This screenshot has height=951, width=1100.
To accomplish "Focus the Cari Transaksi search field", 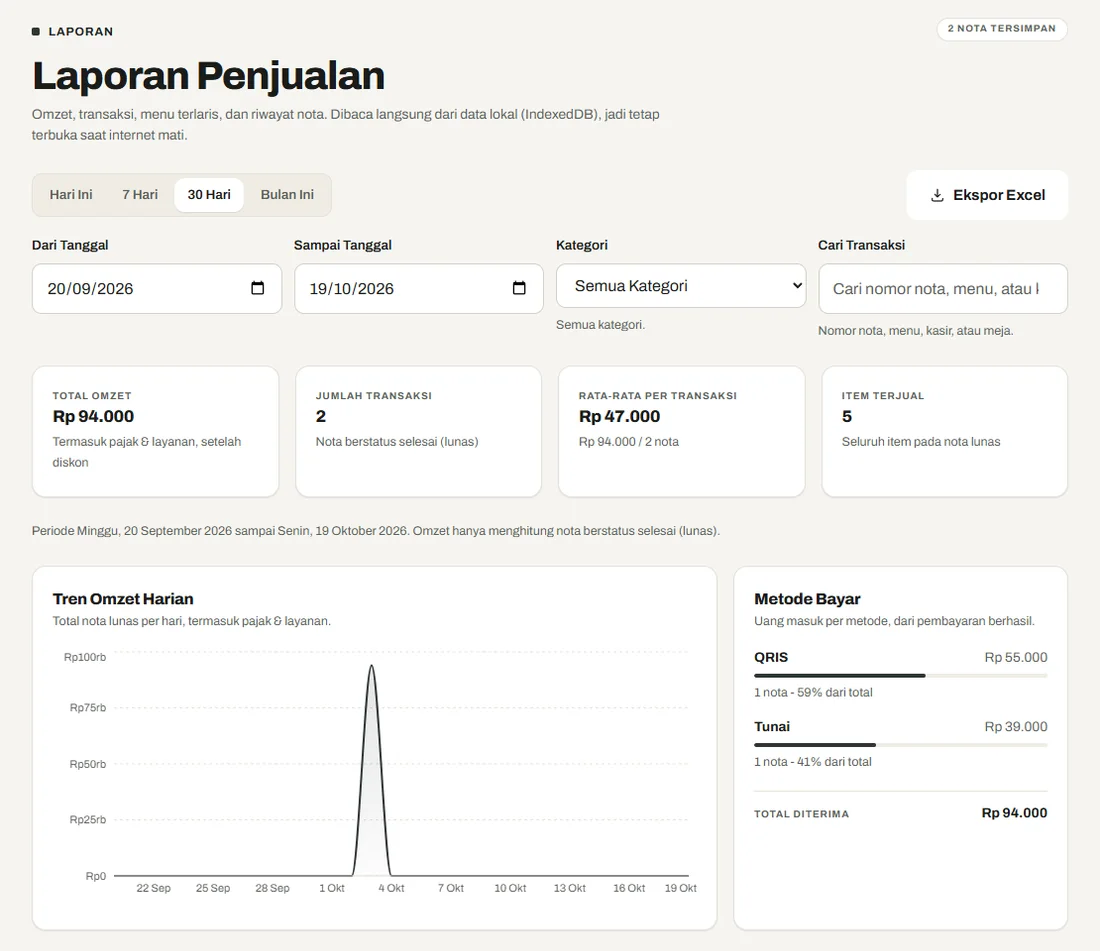I will pos(943,288).
